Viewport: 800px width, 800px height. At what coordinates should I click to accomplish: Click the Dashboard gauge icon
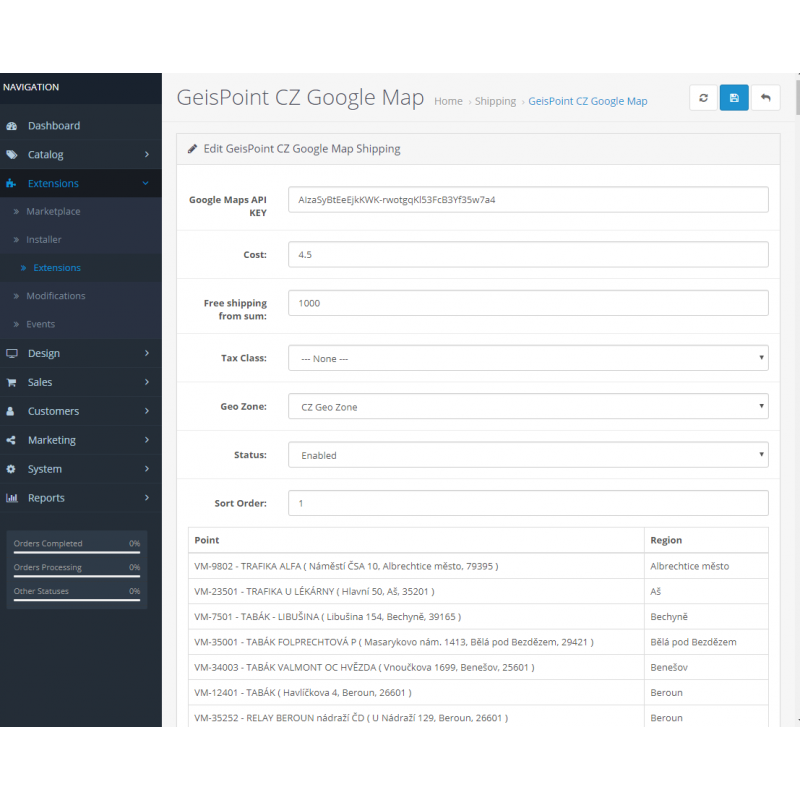(x=11, y=126)
